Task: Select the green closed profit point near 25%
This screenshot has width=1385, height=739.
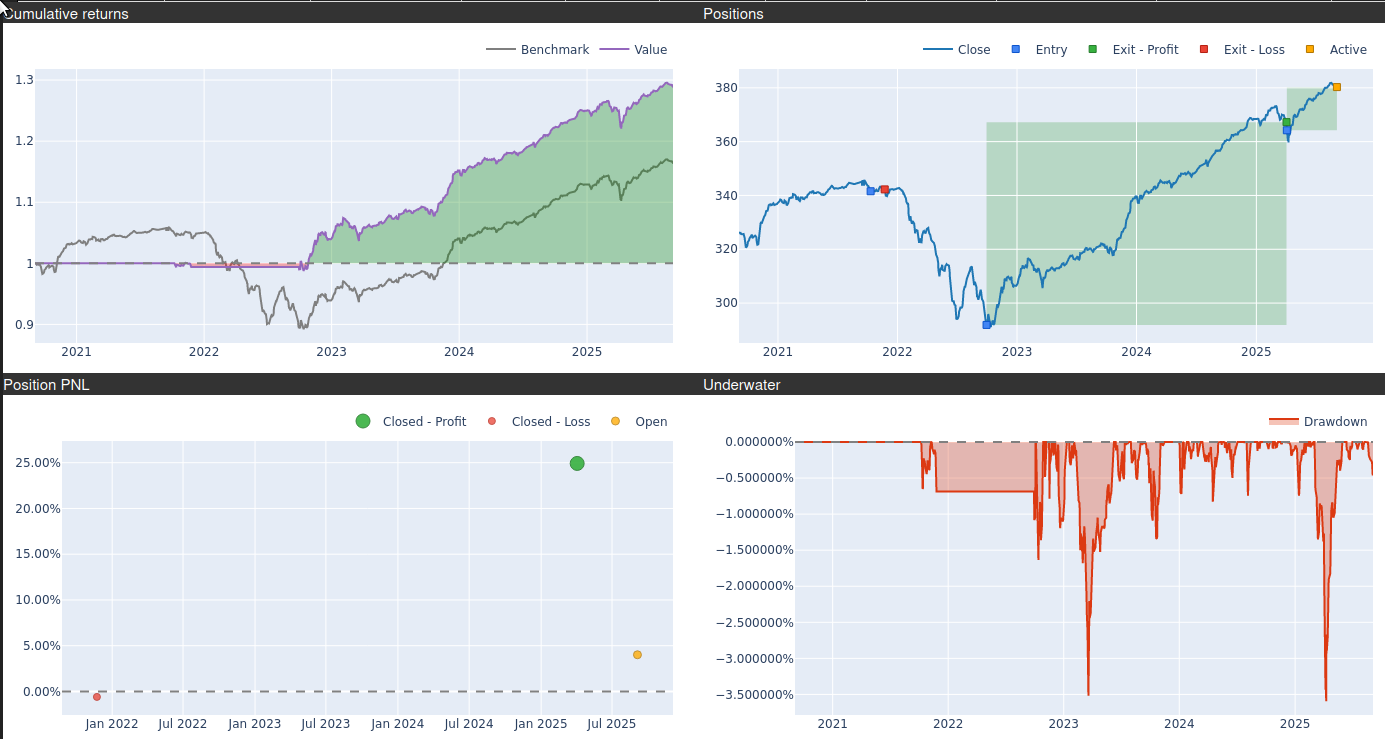Action: coord(577,463)
